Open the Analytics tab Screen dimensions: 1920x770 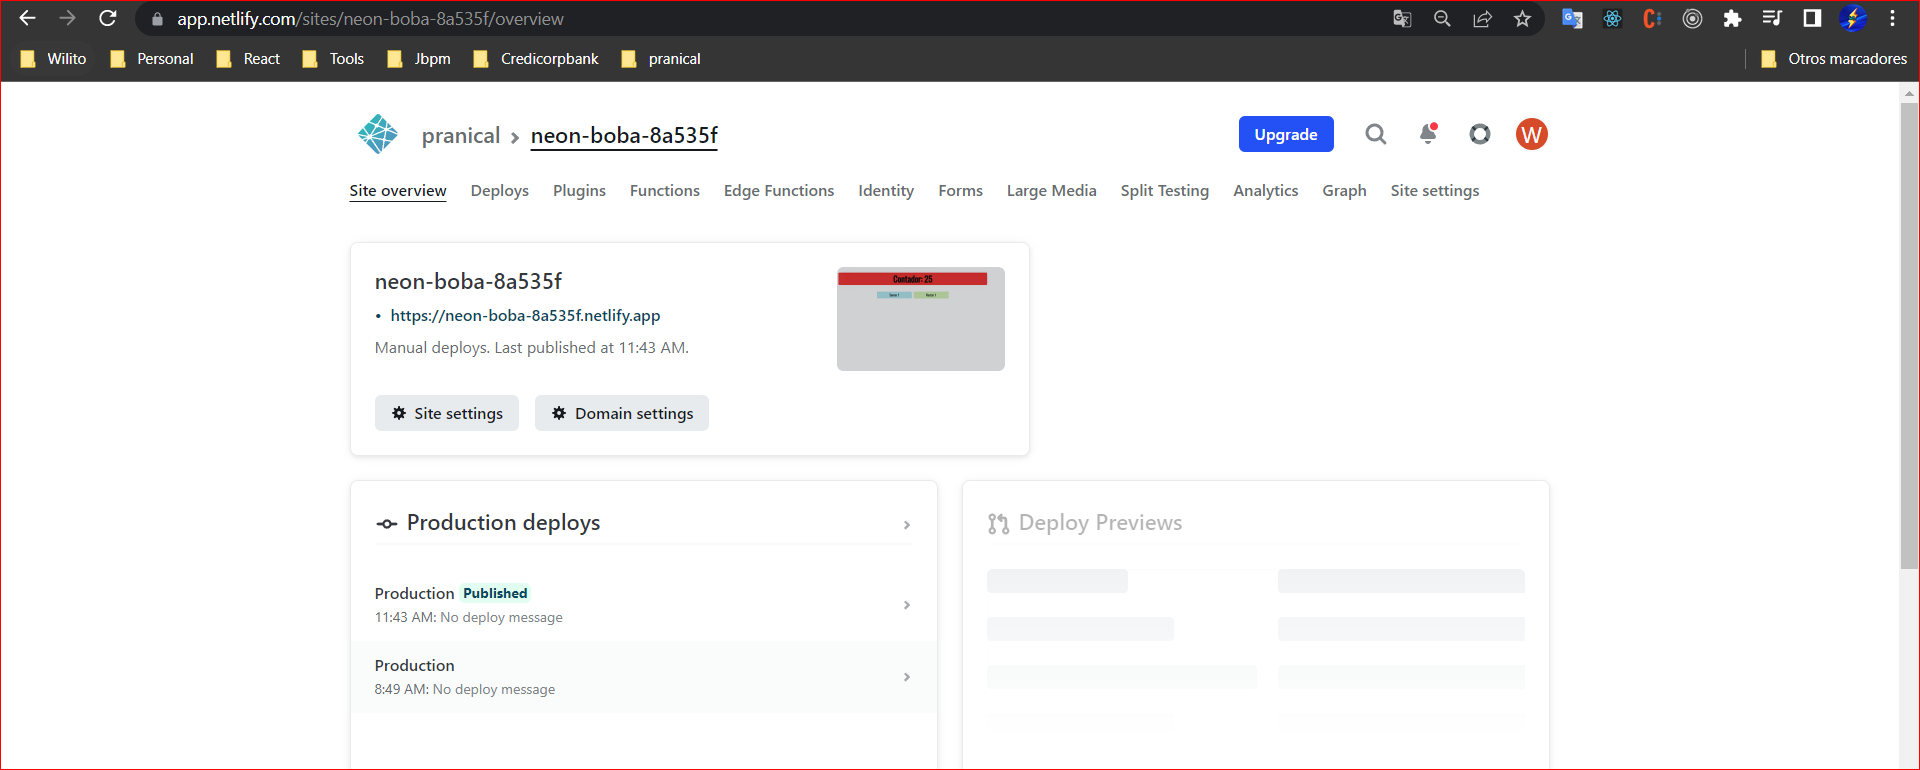pyautogui.click(x=1266, y=191)
